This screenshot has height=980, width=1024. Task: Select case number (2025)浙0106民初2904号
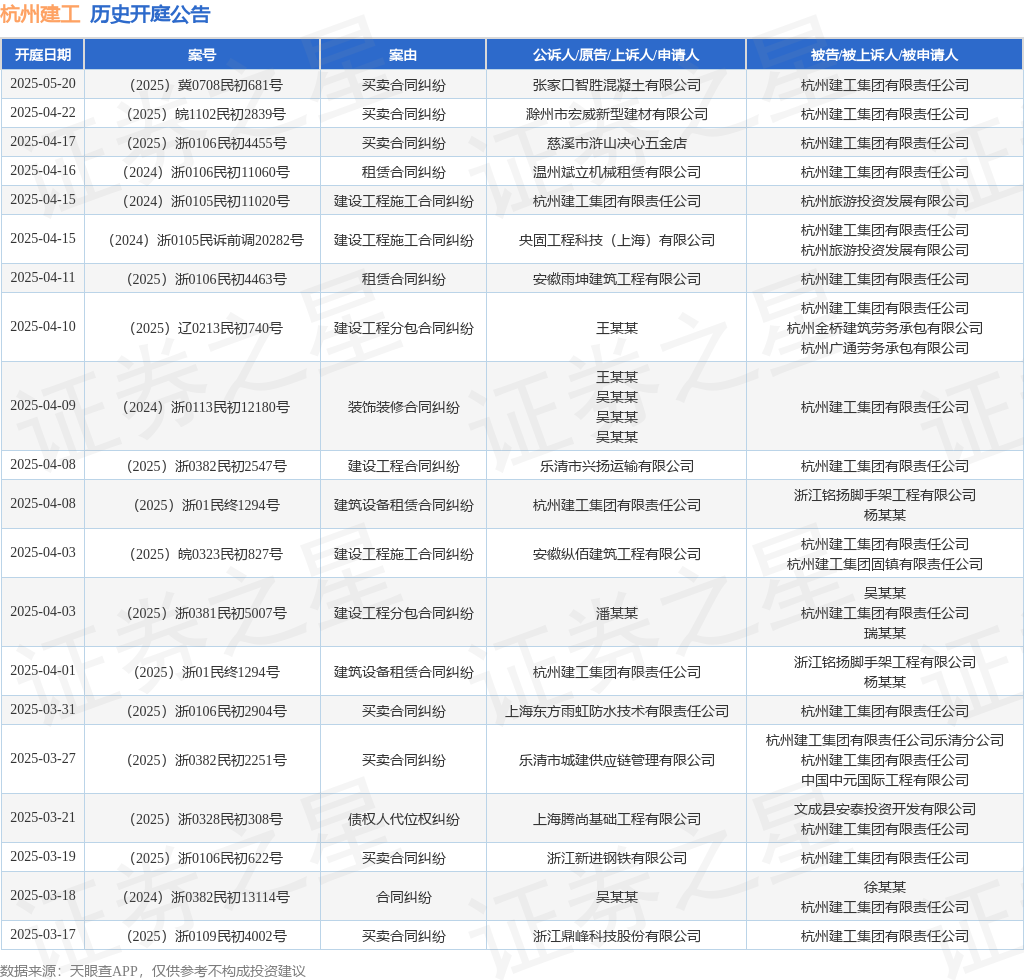(x=202, y=711)
